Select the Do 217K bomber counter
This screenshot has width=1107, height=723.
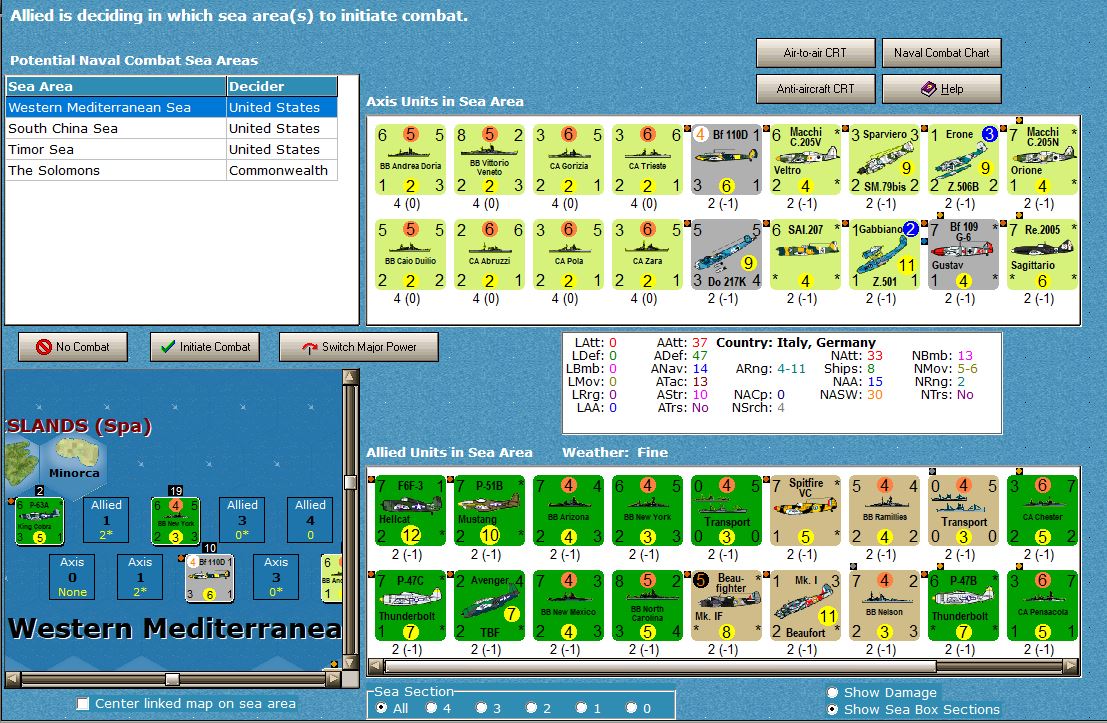(x=726, y=255)
